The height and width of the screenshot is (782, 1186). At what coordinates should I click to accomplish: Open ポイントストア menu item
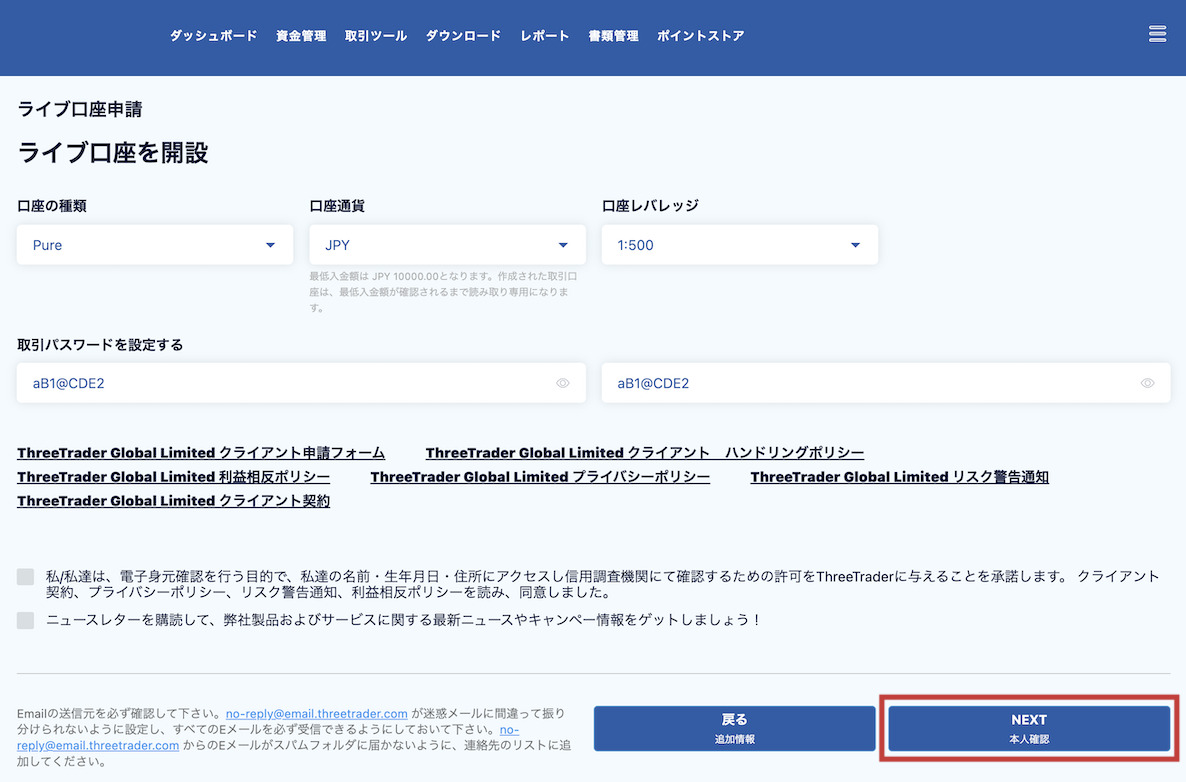(700, 36)
